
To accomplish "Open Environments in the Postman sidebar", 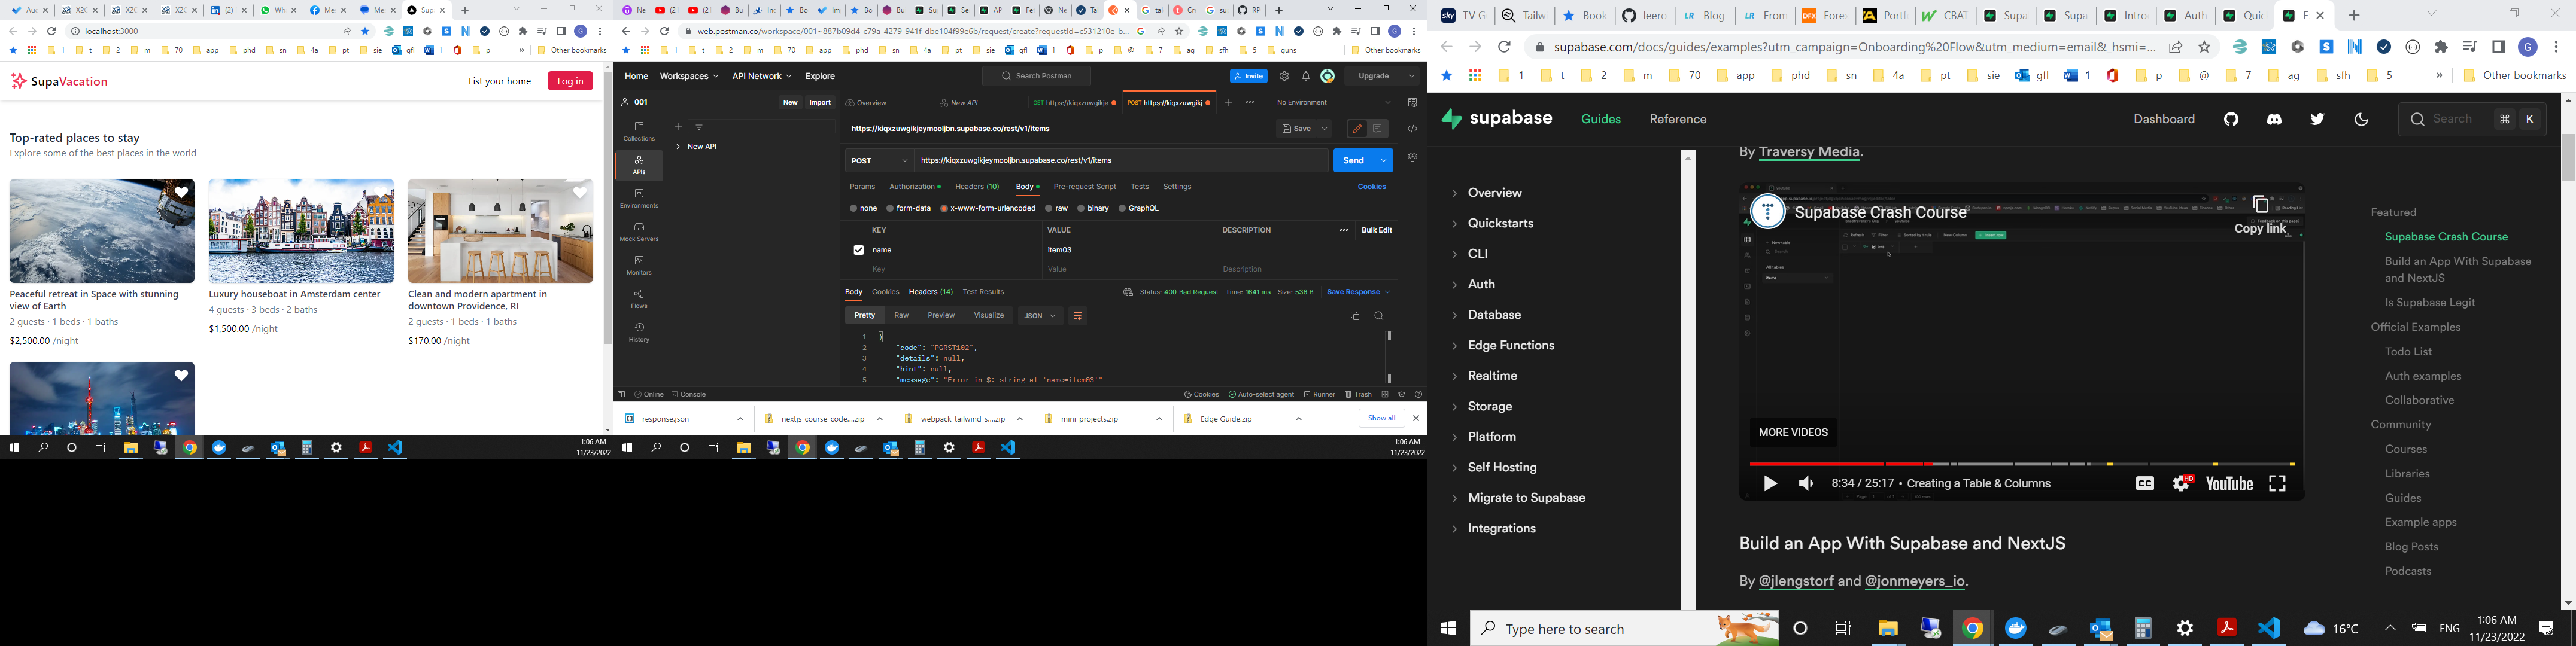I will coord(639,198).
